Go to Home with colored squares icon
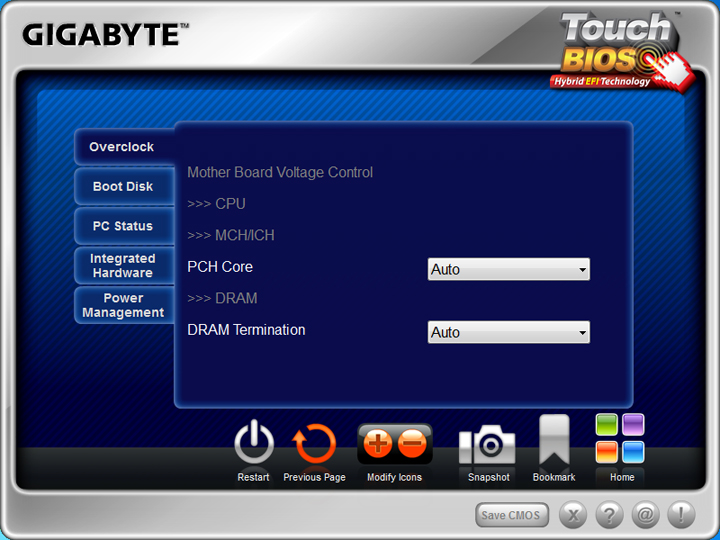Image resolution: width=720 pixels, height=540 pixels. pos(620,439)
